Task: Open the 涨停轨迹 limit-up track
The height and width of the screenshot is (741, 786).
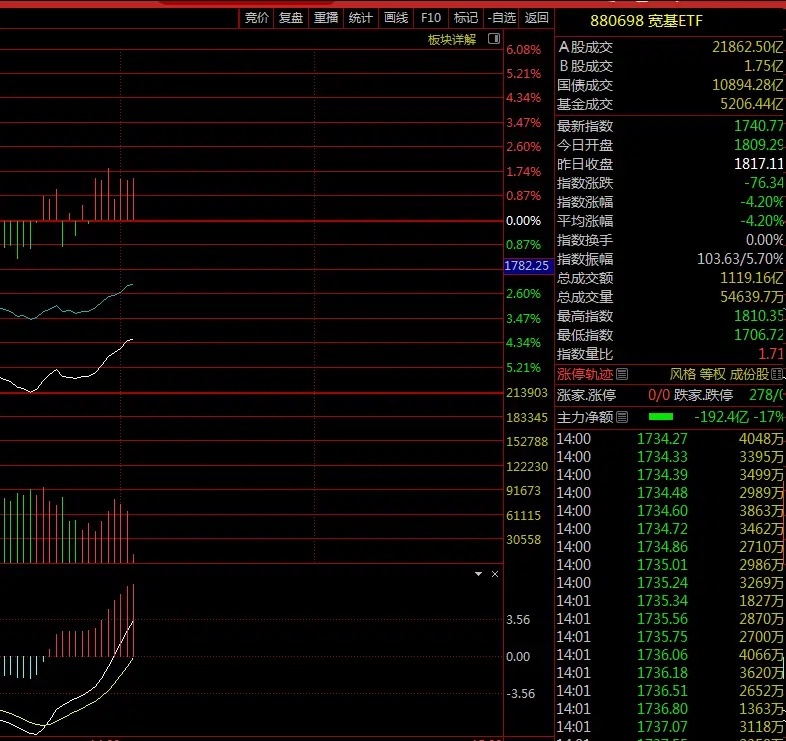Action: [x=585, y=374]
